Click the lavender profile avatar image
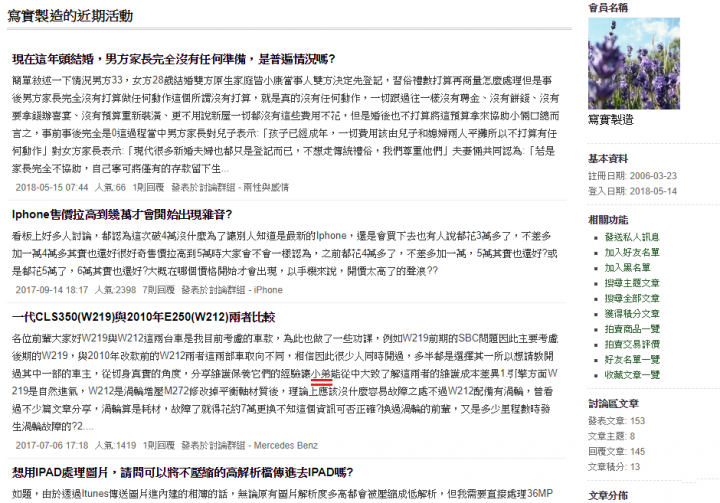The width and height of the screenshot is (720, 503). point(634,63)
